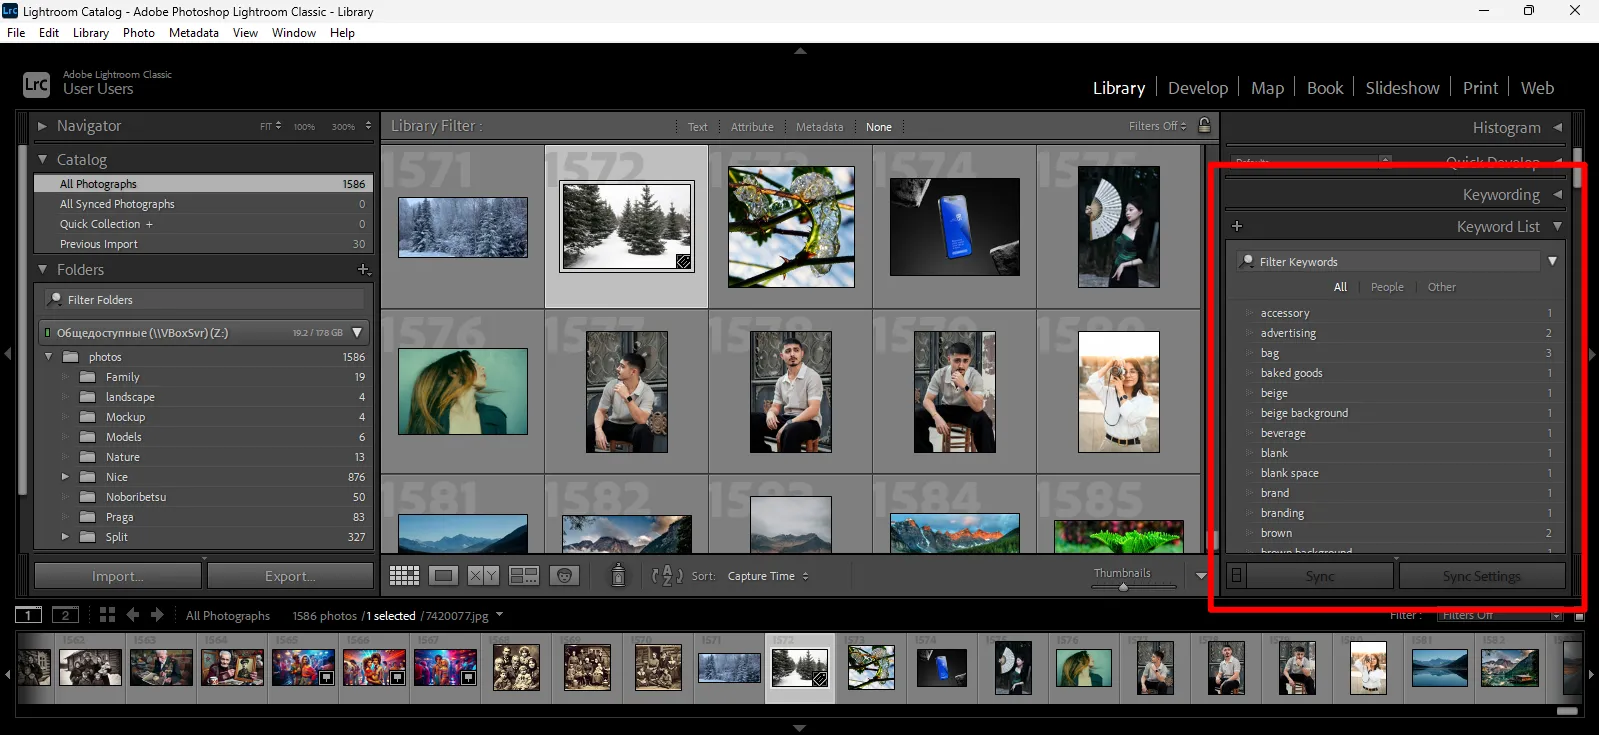Hide the filmstrip with the bottom arrow
The image size is (1599, 735).
(799, 728)
